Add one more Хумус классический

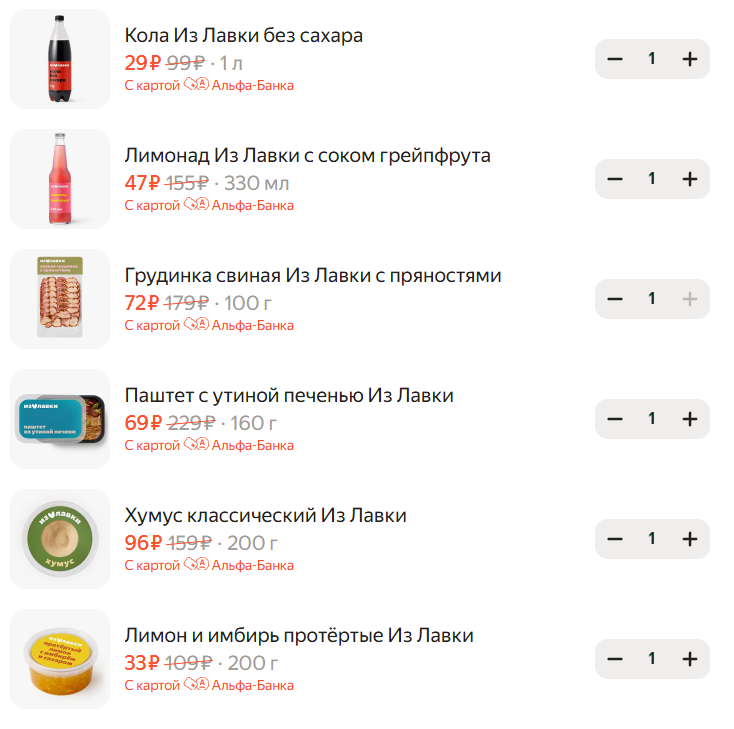pos(689,539)
